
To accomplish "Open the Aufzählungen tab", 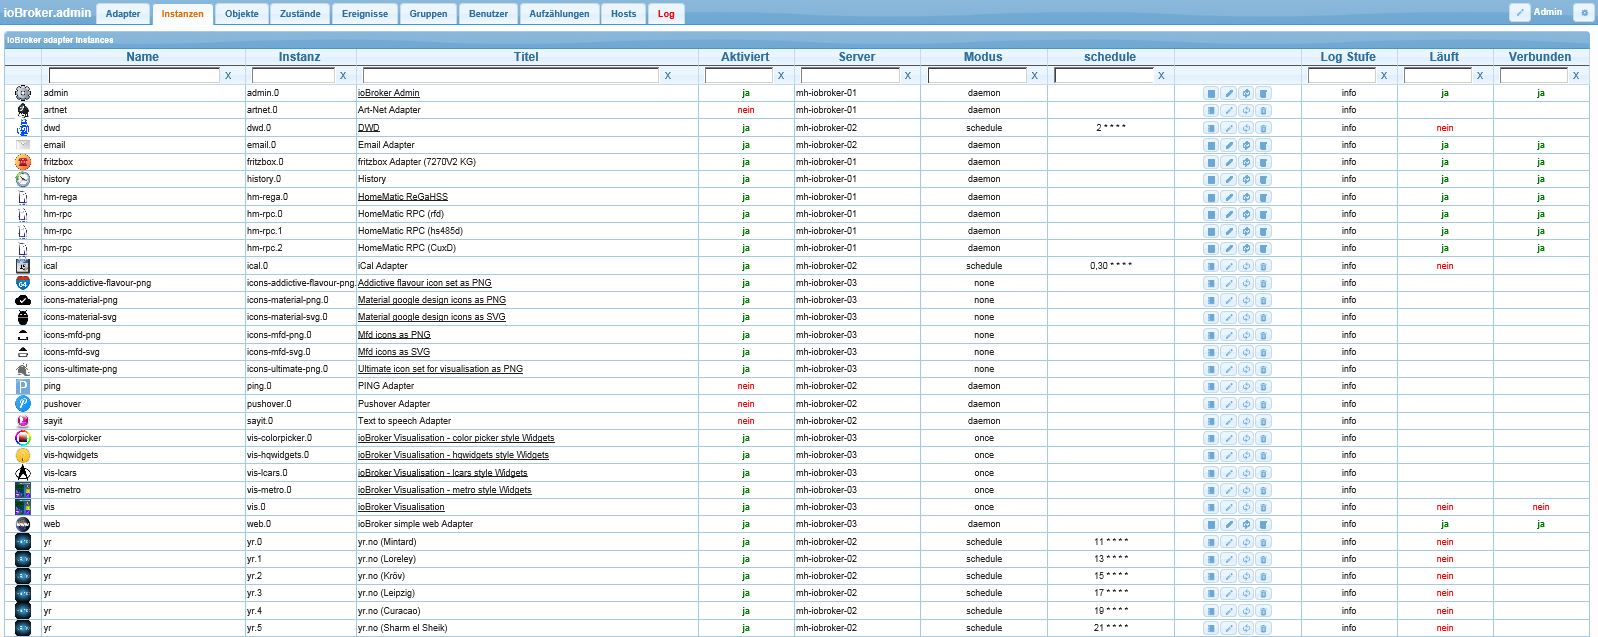I will tap(559, 14).
